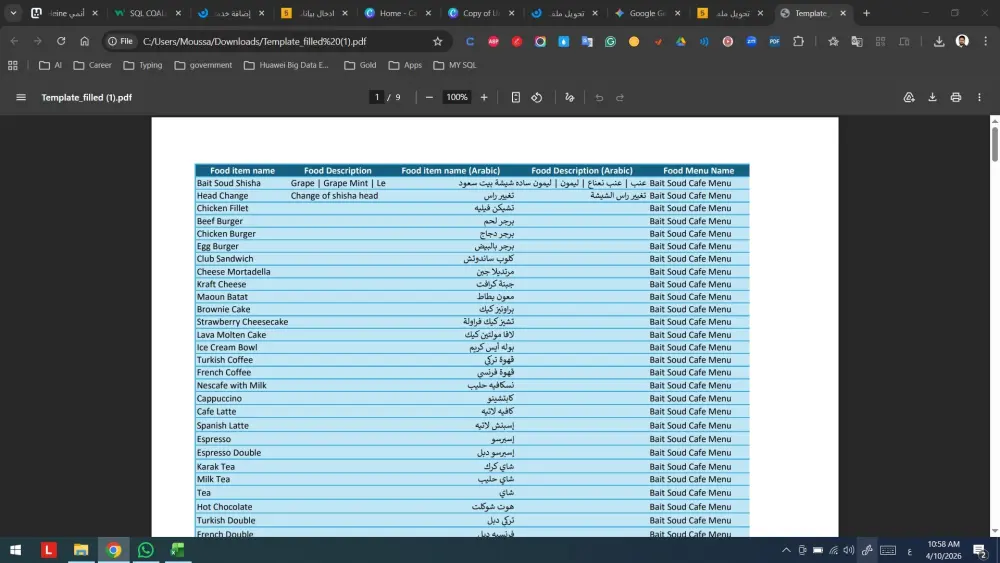The width and height of the screenshot is (1000, 563).
Task: Open the Gold bookmarks folder
Action: pyautogui.click(x=360, y=65)
